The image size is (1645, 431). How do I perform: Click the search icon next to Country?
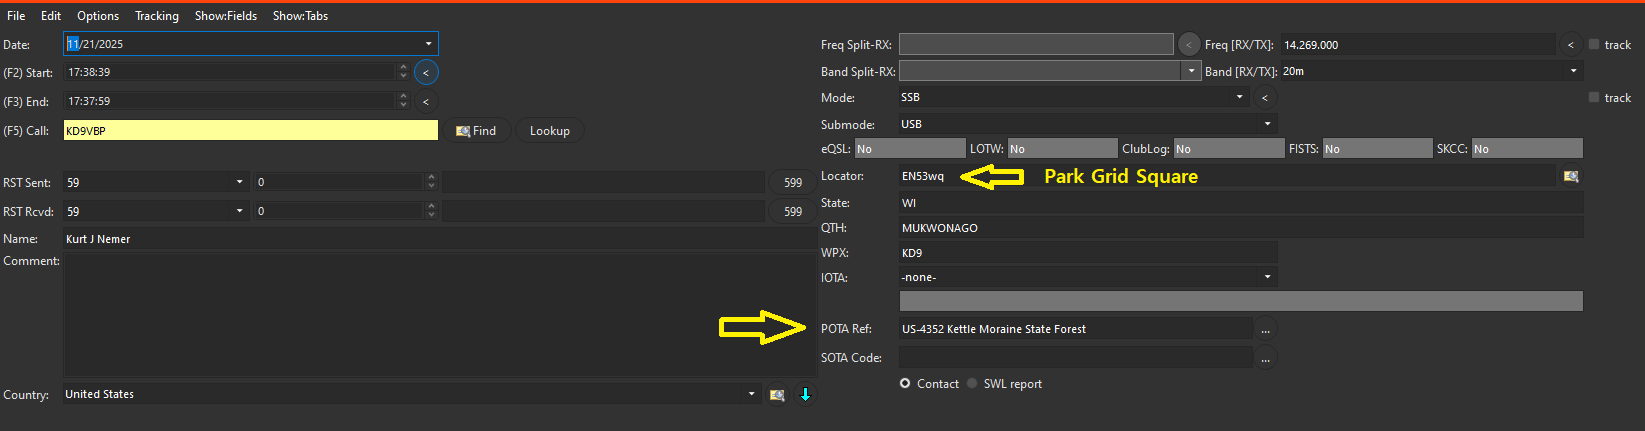pyautogui.click(x=777, y=395)
